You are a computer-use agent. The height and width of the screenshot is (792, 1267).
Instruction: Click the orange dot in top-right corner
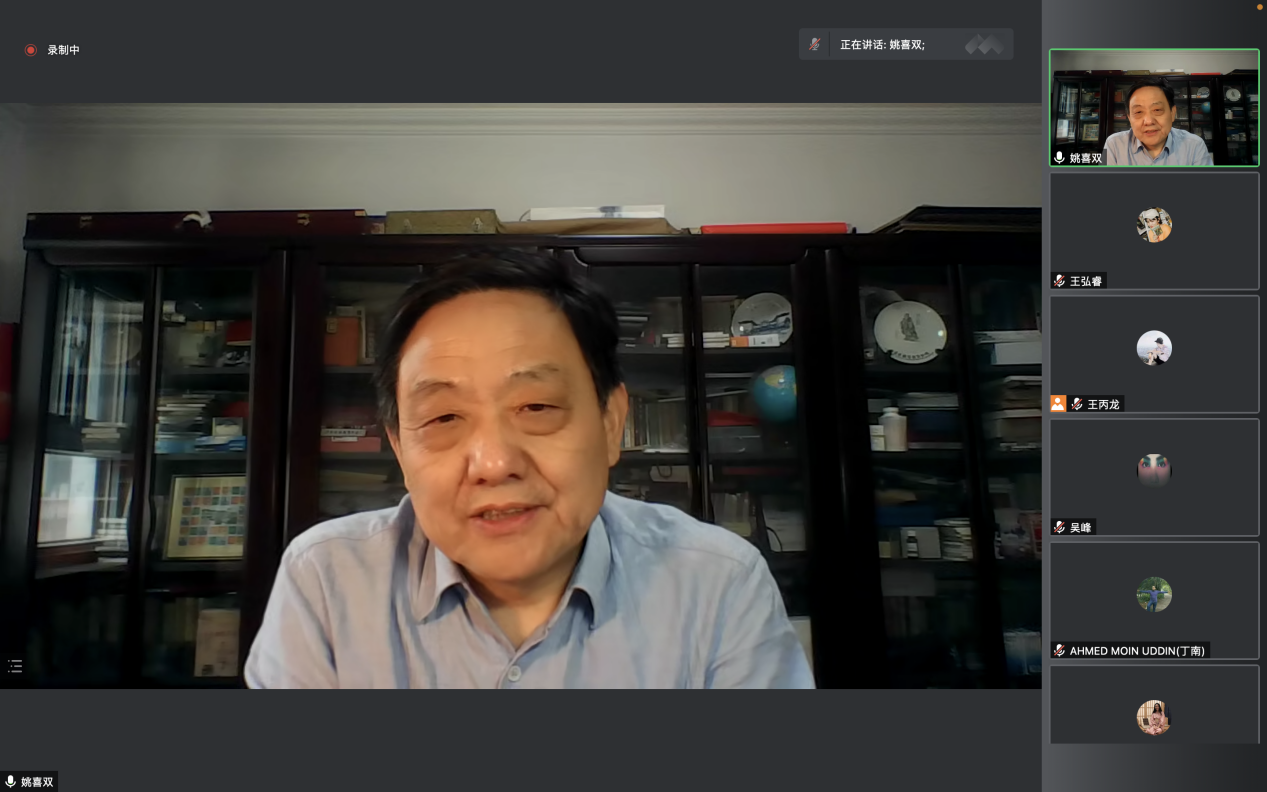pos(1259,7)
